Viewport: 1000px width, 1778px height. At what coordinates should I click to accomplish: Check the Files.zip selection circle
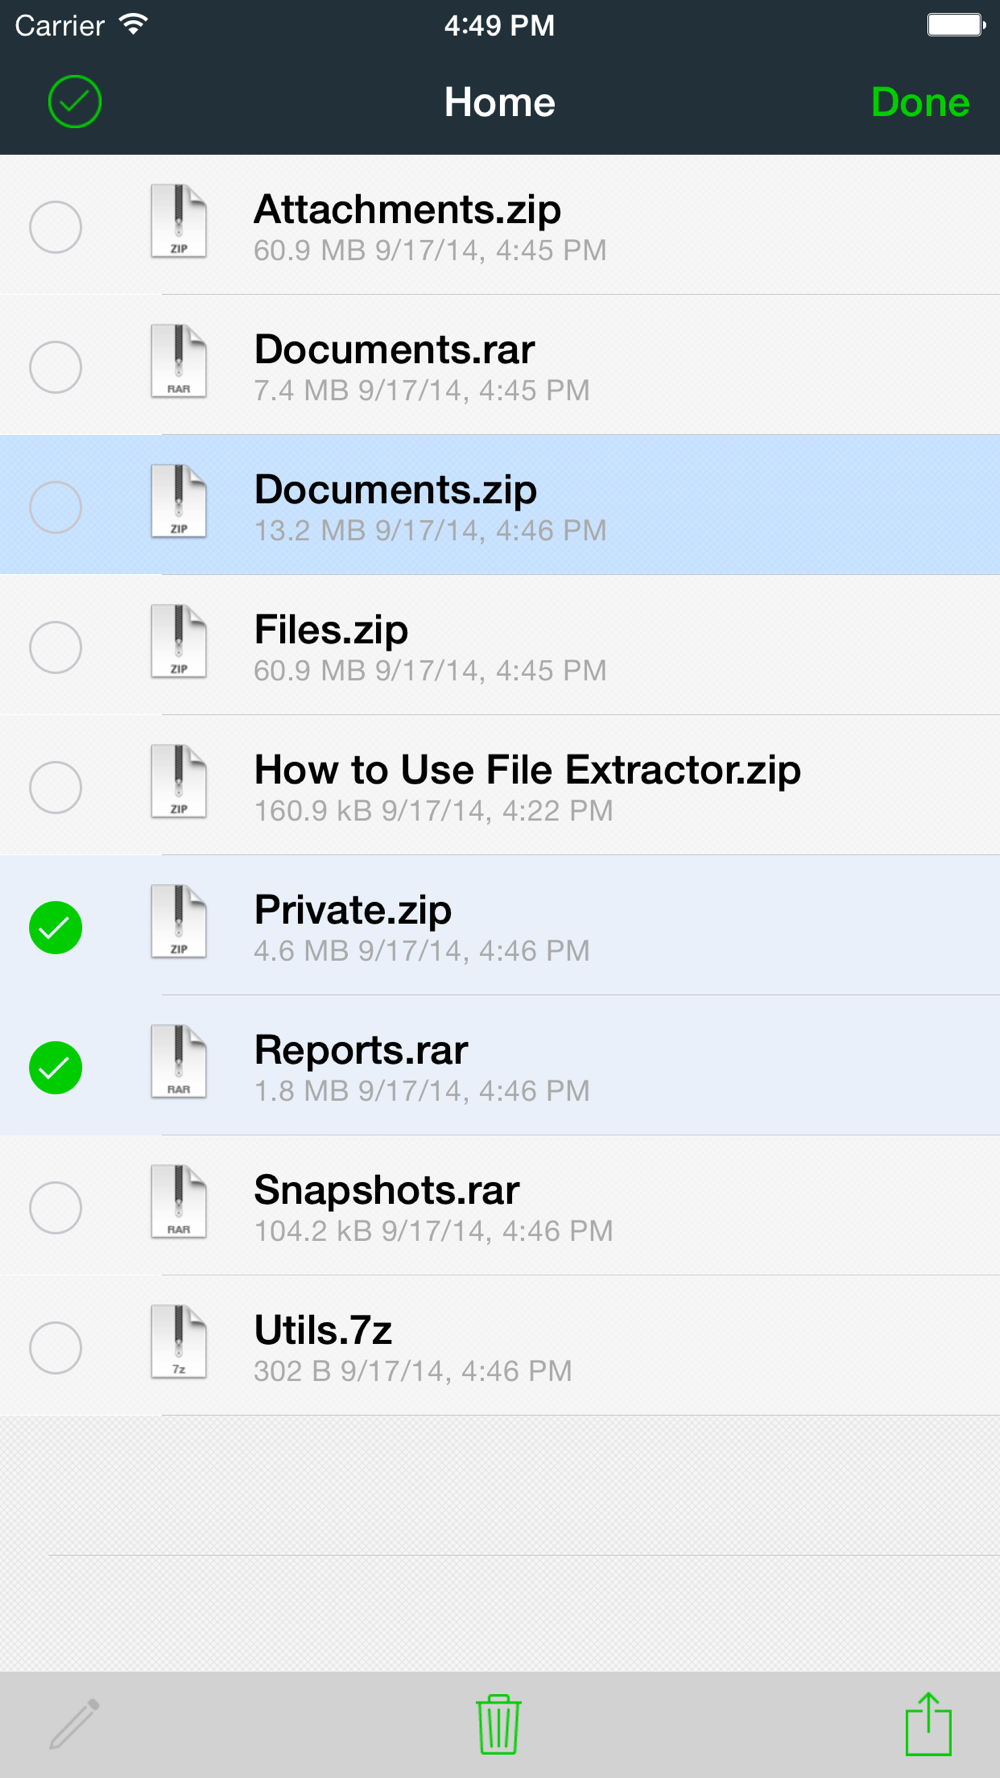[x=56, y=647]
